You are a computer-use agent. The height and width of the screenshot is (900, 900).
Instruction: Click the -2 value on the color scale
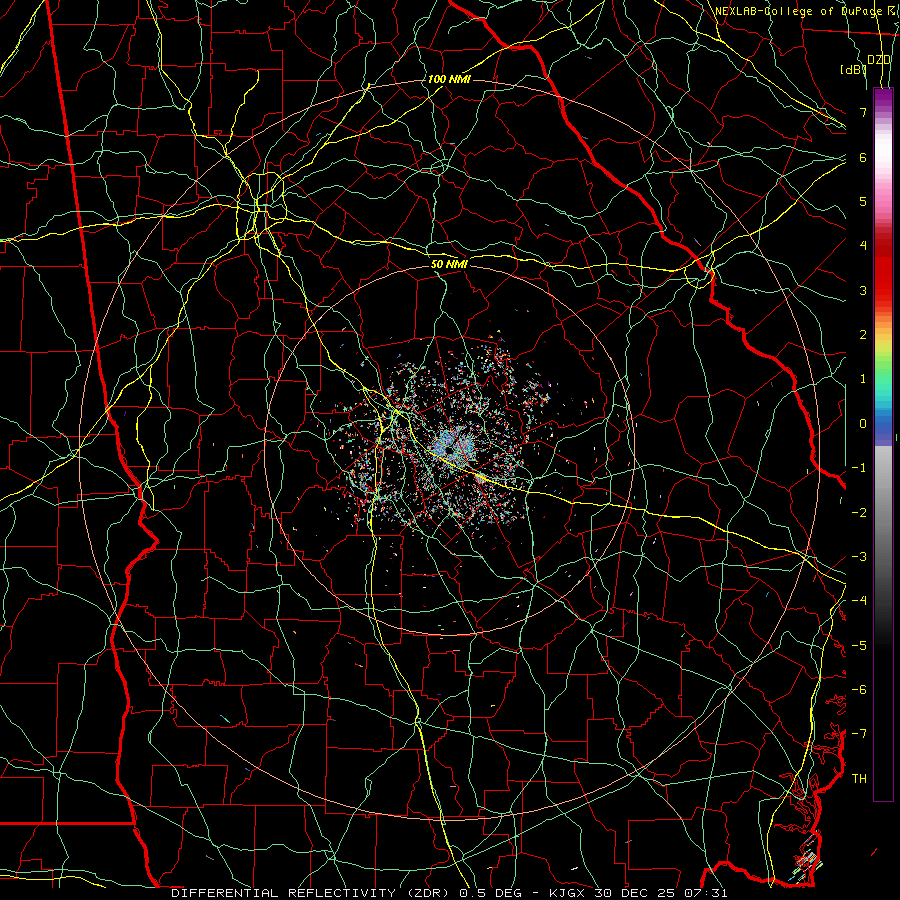click(x=859, y=513)
